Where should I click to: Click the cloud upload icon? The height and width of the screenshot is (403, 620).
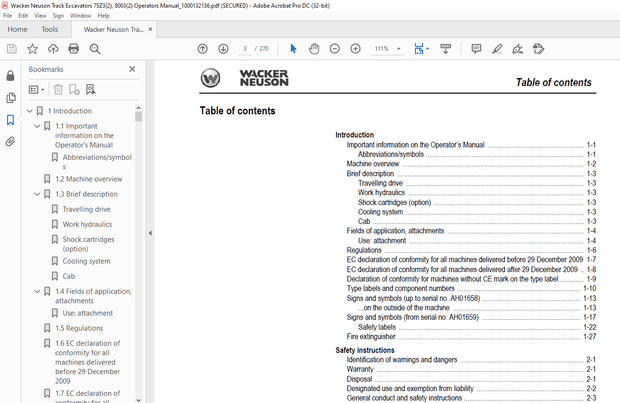(x=53, y=49)
